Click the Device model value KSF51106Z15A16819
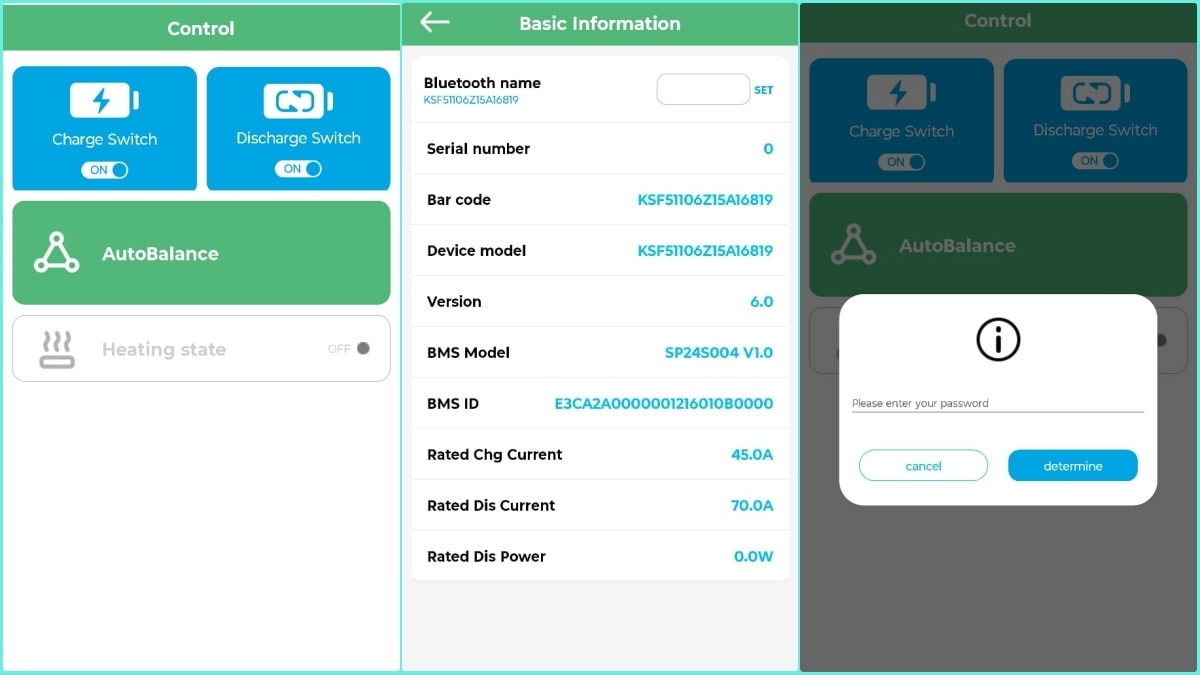Image resolution: width=1200 pixels, height=675 pixels. click(705, 251)
